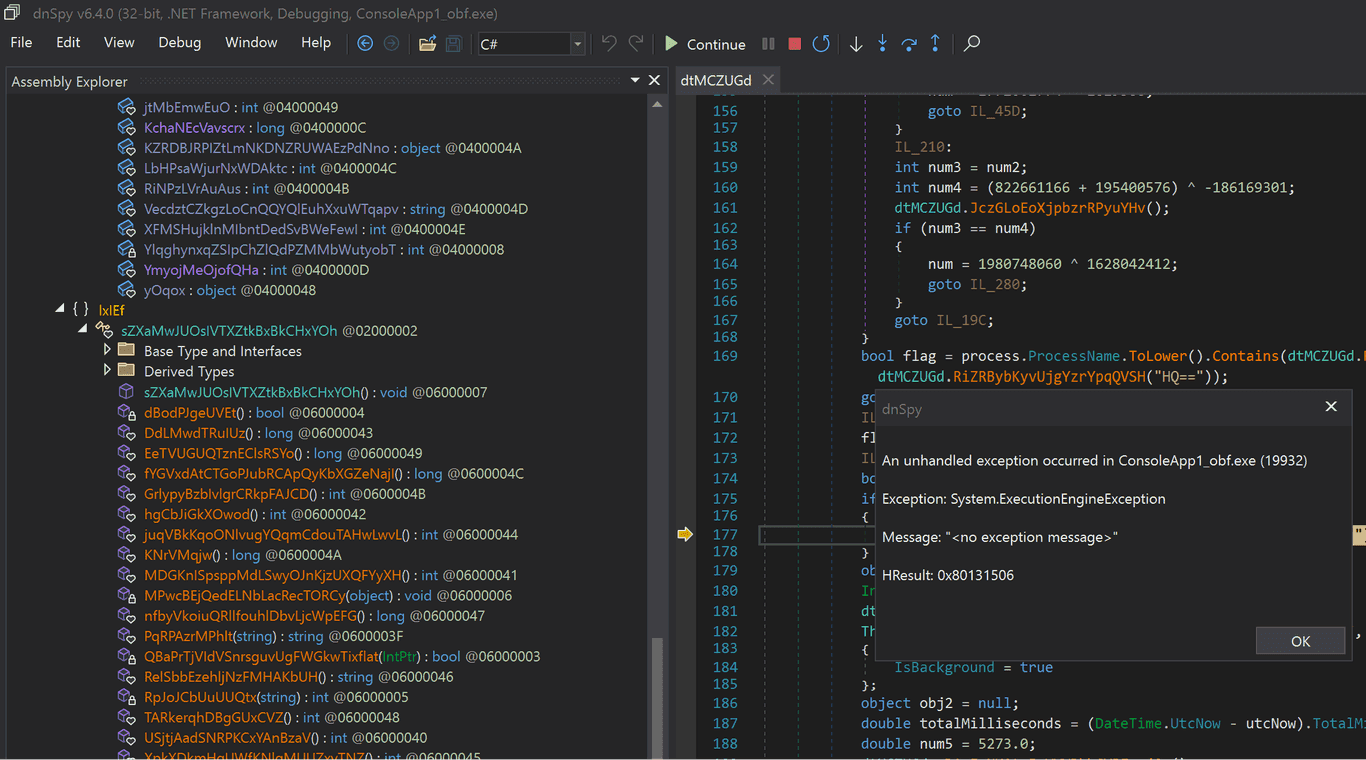Close the dnSpy exception dialog
1366x760 pixels.
click(1330, 406)
